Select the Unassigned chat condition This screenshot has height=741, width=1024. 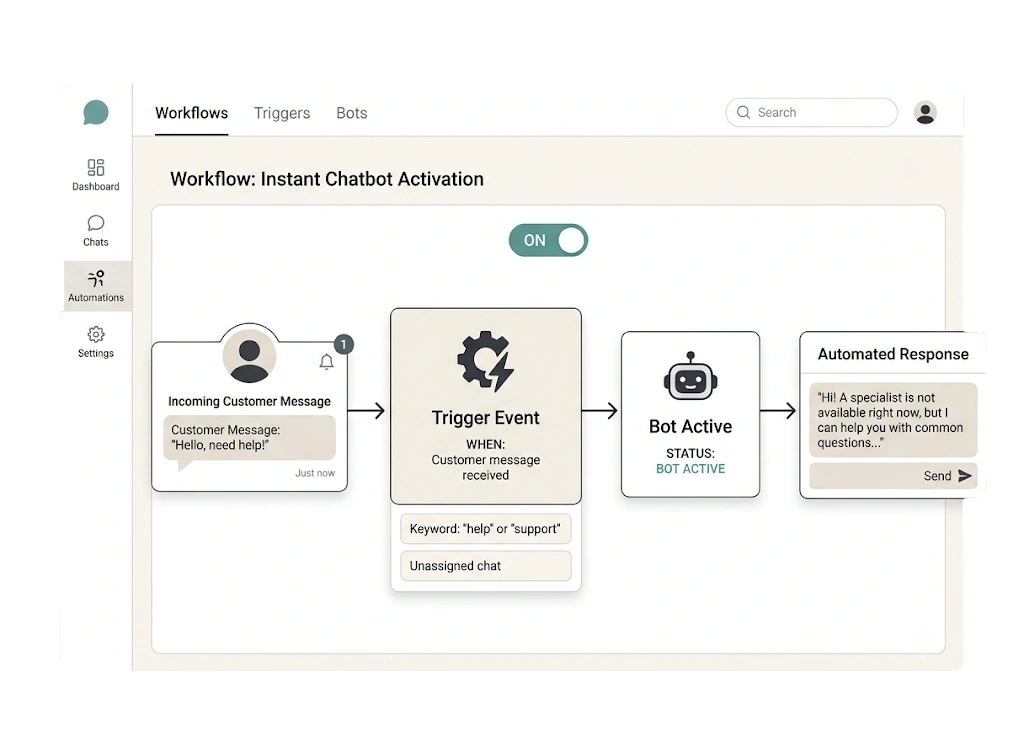(485, 566)
